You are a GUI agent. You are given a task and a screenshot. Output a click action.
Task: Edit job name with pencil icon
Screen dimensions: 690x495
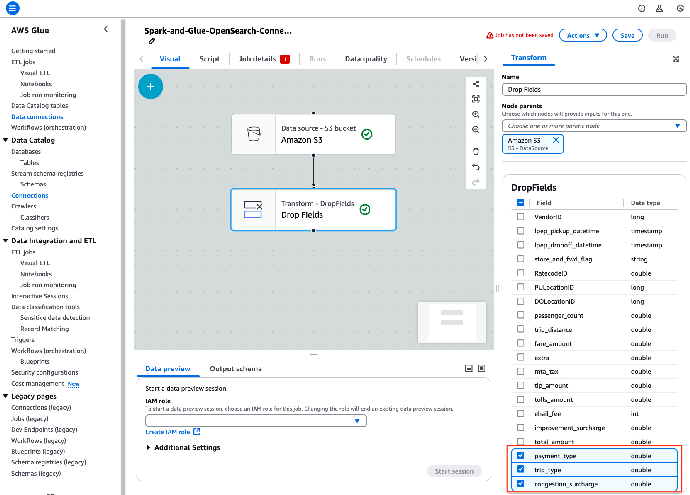pos(152,41)
